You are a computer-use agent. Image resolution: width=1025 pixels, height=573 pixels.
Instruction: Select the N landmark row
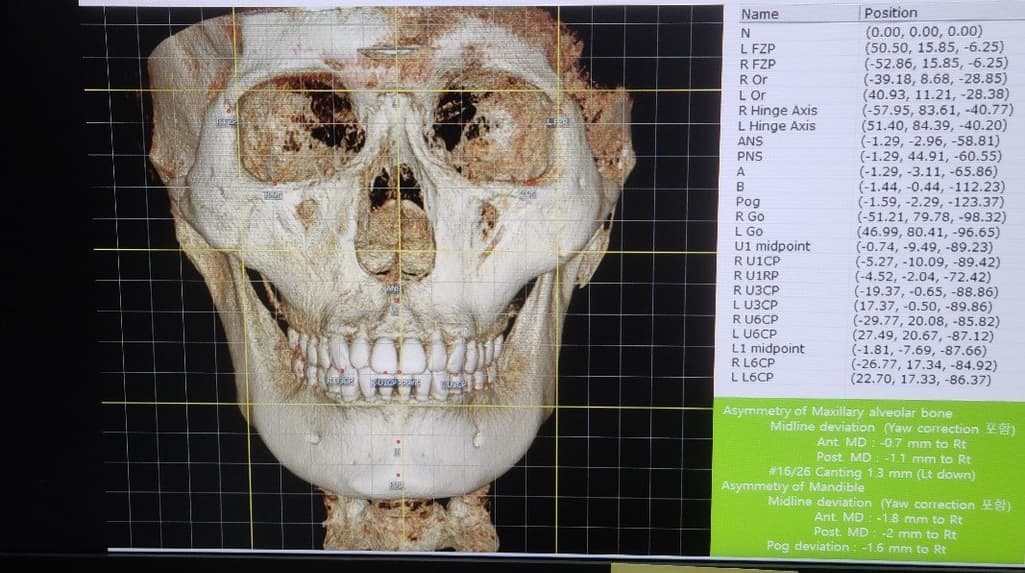[745, 33]
